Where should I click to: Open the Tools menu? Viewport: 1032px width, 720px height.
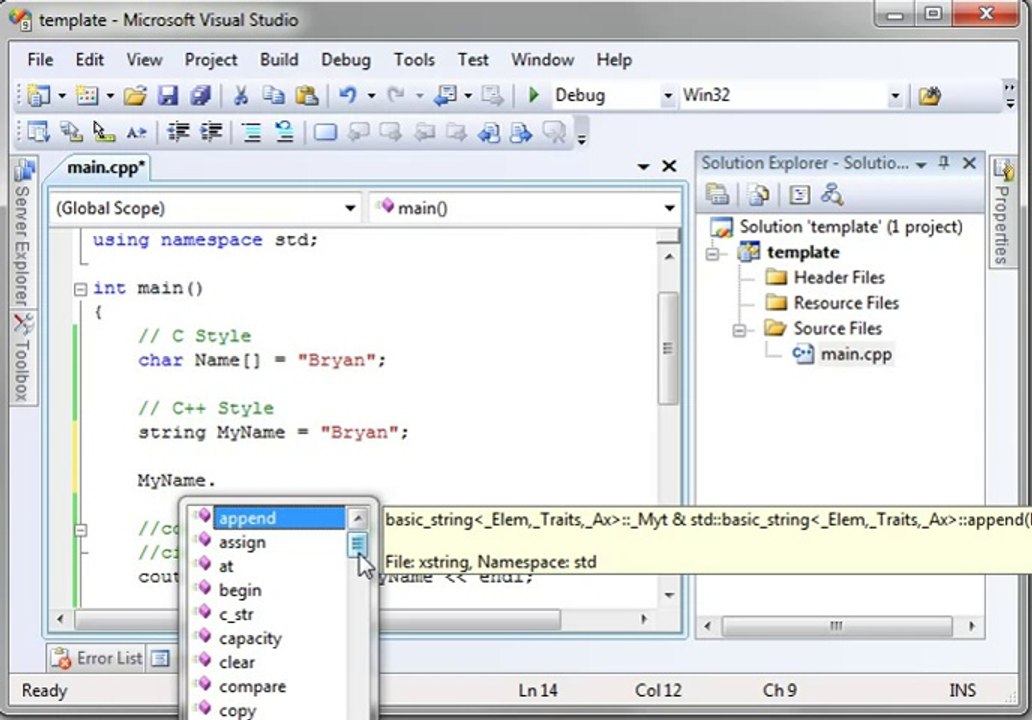pos(414,60)
